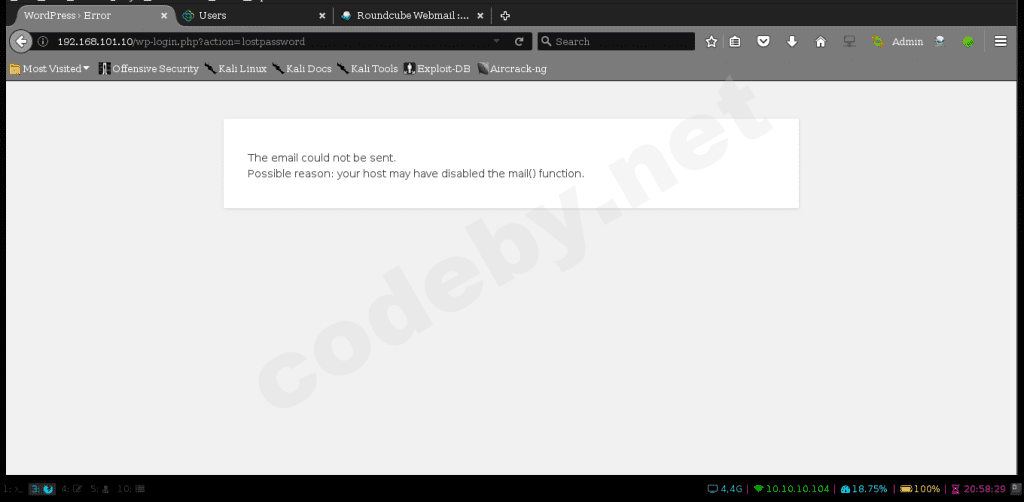Open the Kali Linux bookmark
The image size is (1024, 502).
[x=236, y=69]
